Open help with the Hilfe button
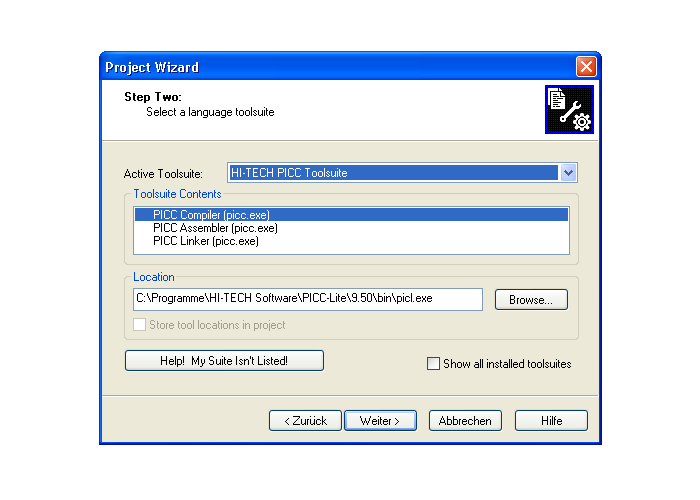This screenshot has width=700, height=500. tap(551, 421)
